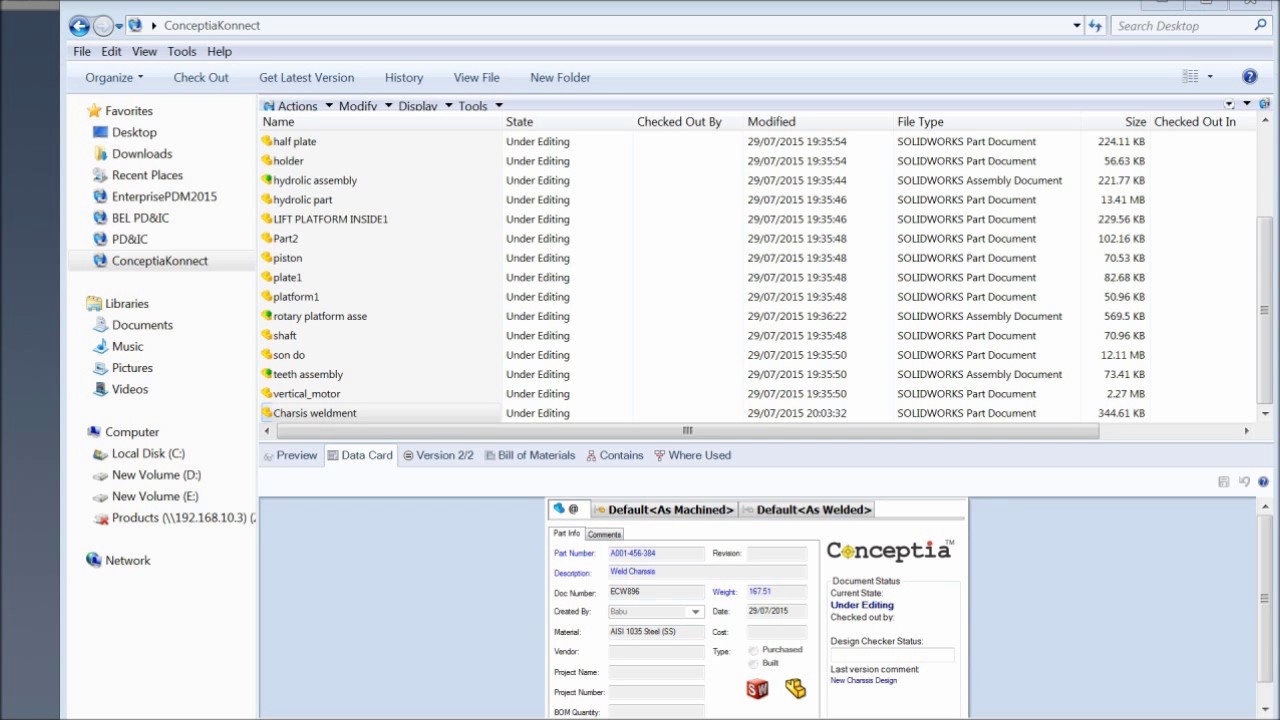
Task: Open the Modify dropdown menu
Action: (365, 105)
